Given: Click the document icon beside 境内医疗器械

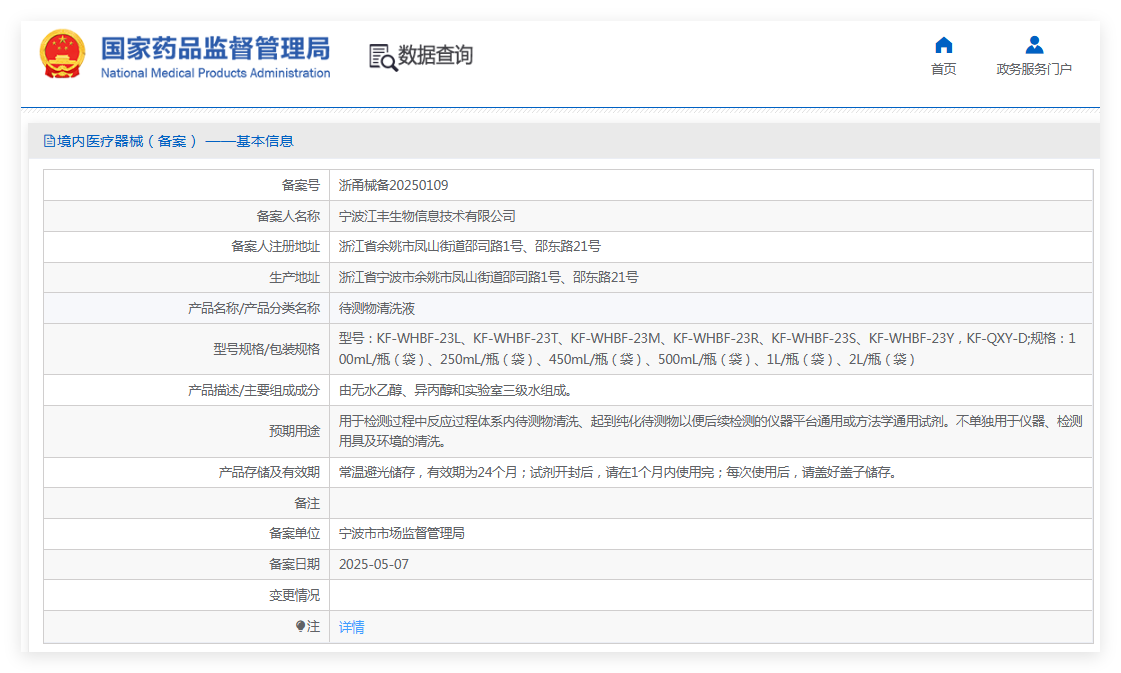Looking at the screenshot, I should 49,141.
